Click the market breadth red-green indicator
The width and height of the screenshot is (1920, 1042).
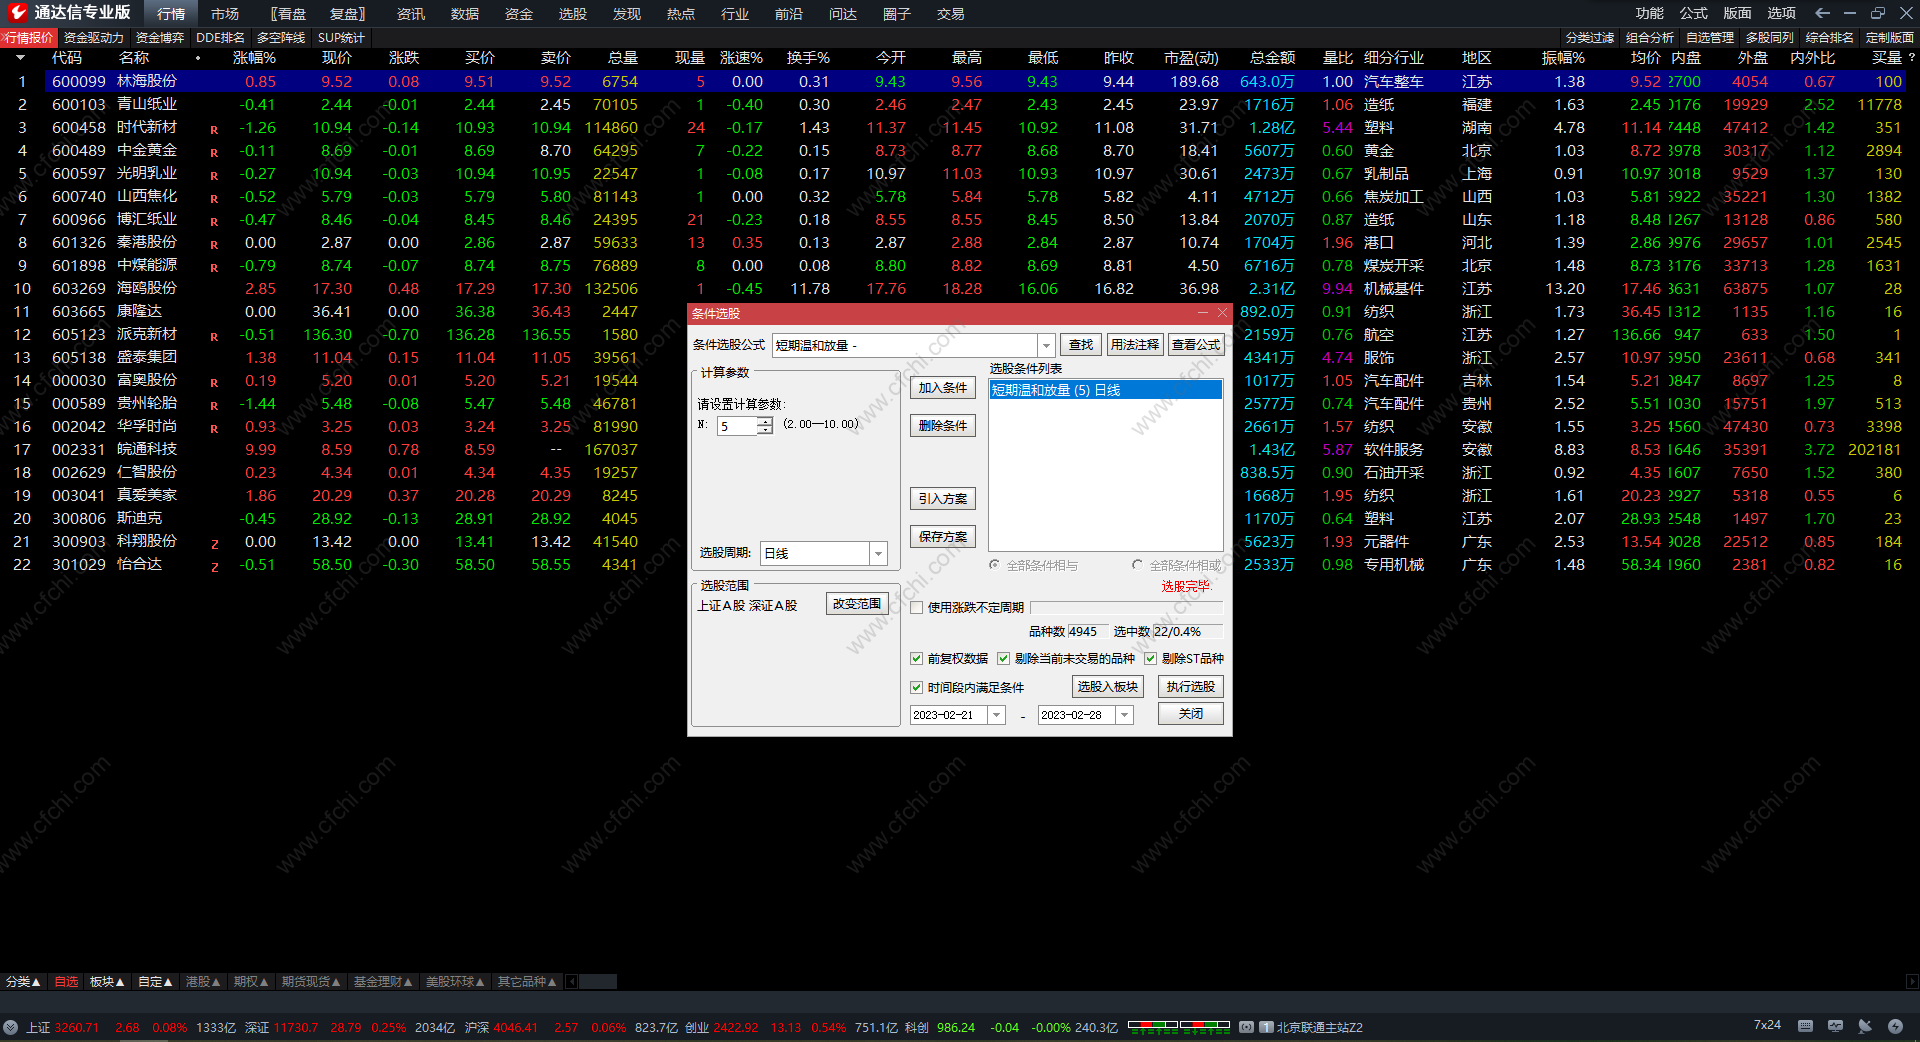pos(1178,1026)
